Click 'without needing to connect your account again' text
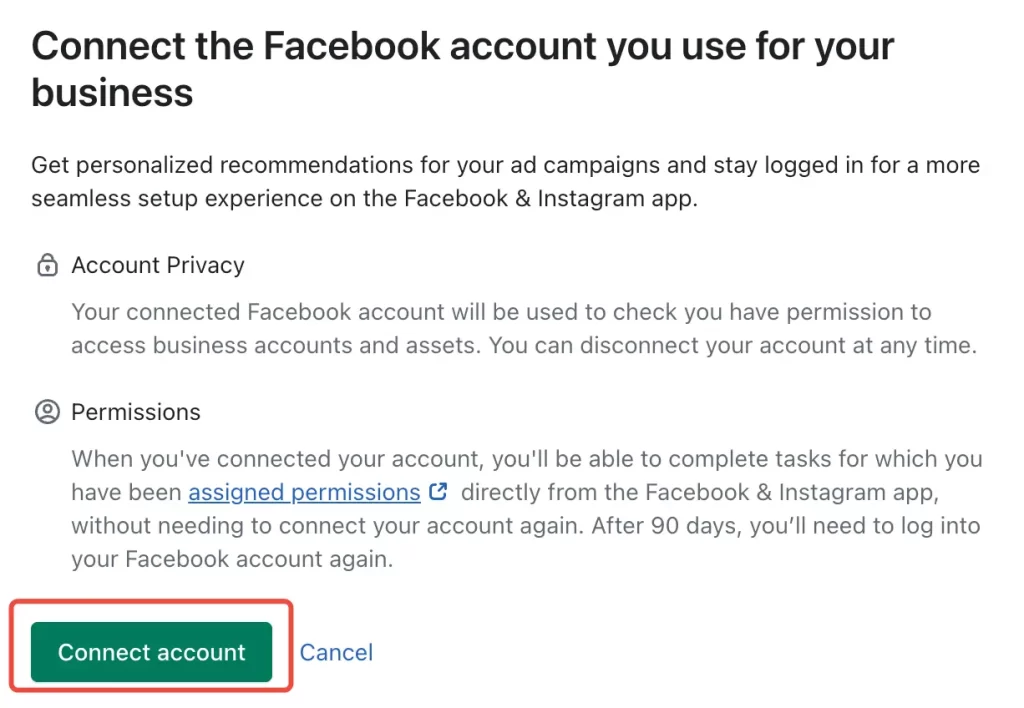The height and width of the screenshot is (708, 1024). pyautogui.click(x=328, y=526)
